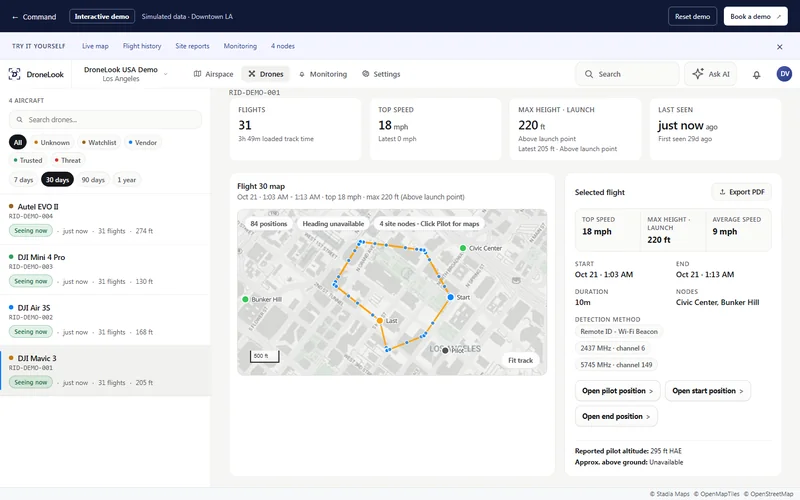Viewport: 800px width, 500px height.
Task: Set time range to 7 days
Action: (x=23, y=180)
